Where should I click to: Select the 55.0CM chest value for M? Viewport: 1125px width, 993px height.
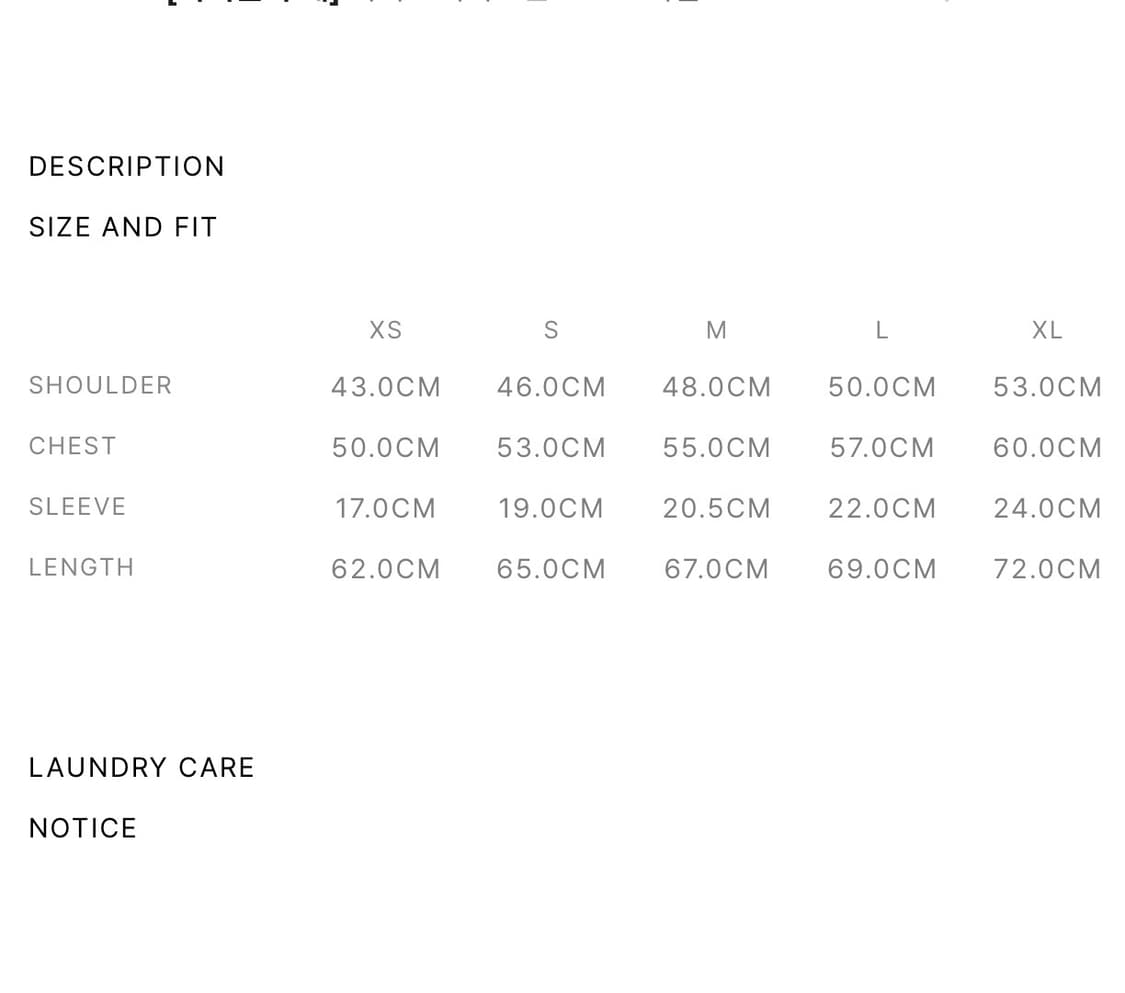click(x=716, y=448)
